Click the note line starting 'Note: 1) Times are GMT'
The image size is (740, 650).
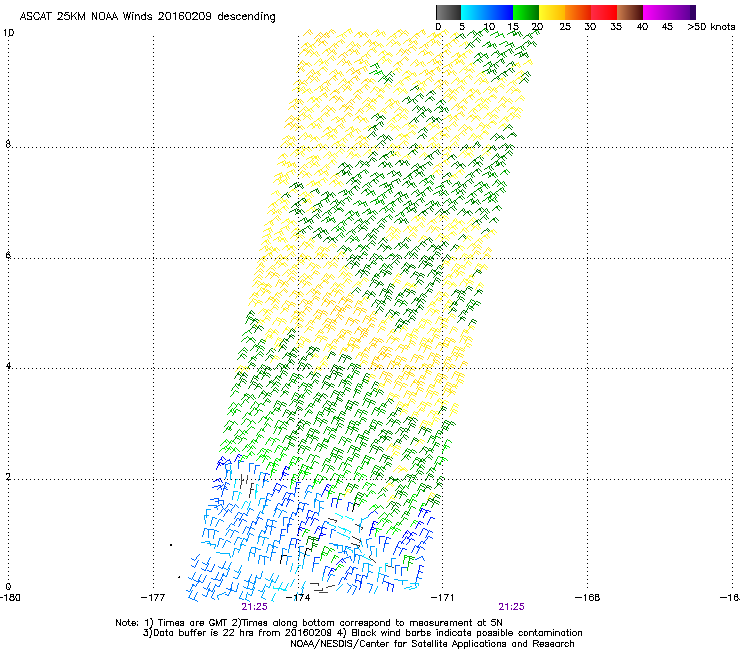point(309,623)
